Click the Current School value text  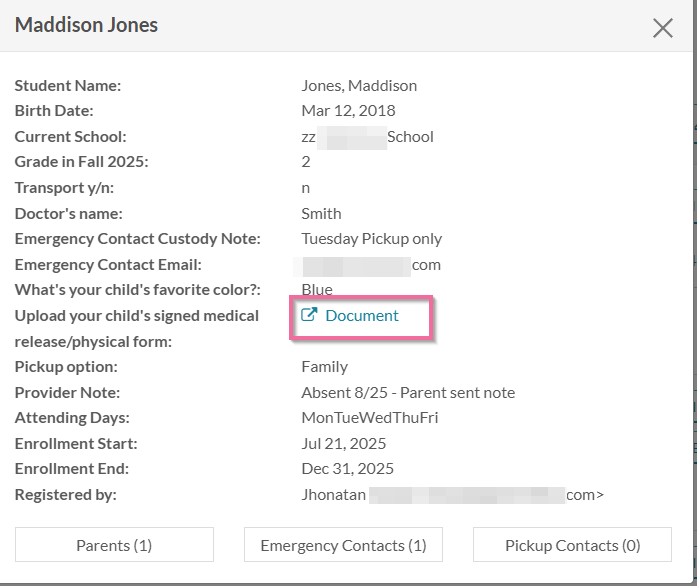click(x=367, y=137)
